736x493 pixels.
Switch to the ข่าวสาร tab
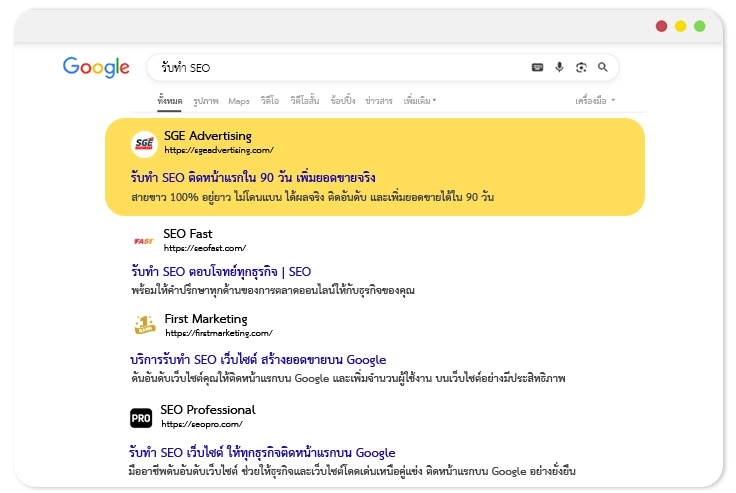click(379, 101)
